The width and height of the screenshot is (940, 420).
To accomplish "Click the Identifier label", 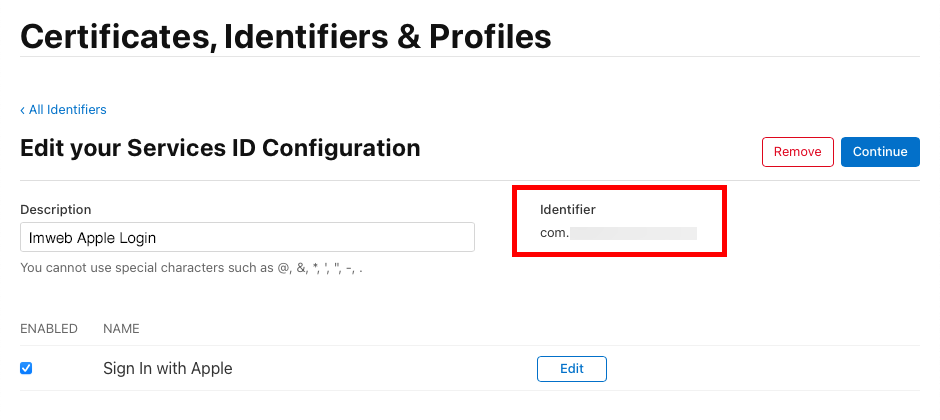I will (x=567, y=209).
